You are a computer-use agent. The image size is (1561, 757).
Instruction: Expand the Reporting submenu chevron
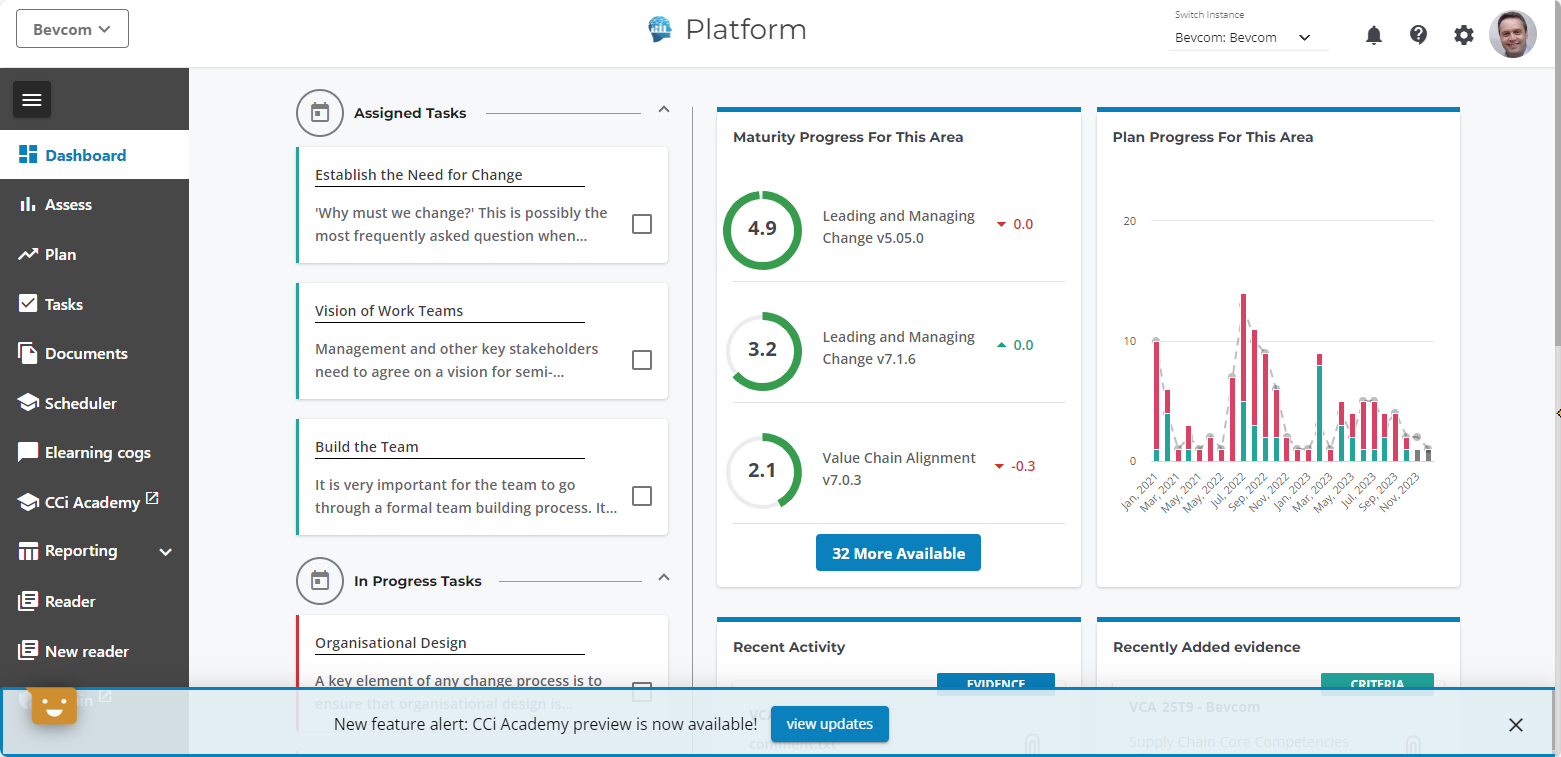(166, 552)
